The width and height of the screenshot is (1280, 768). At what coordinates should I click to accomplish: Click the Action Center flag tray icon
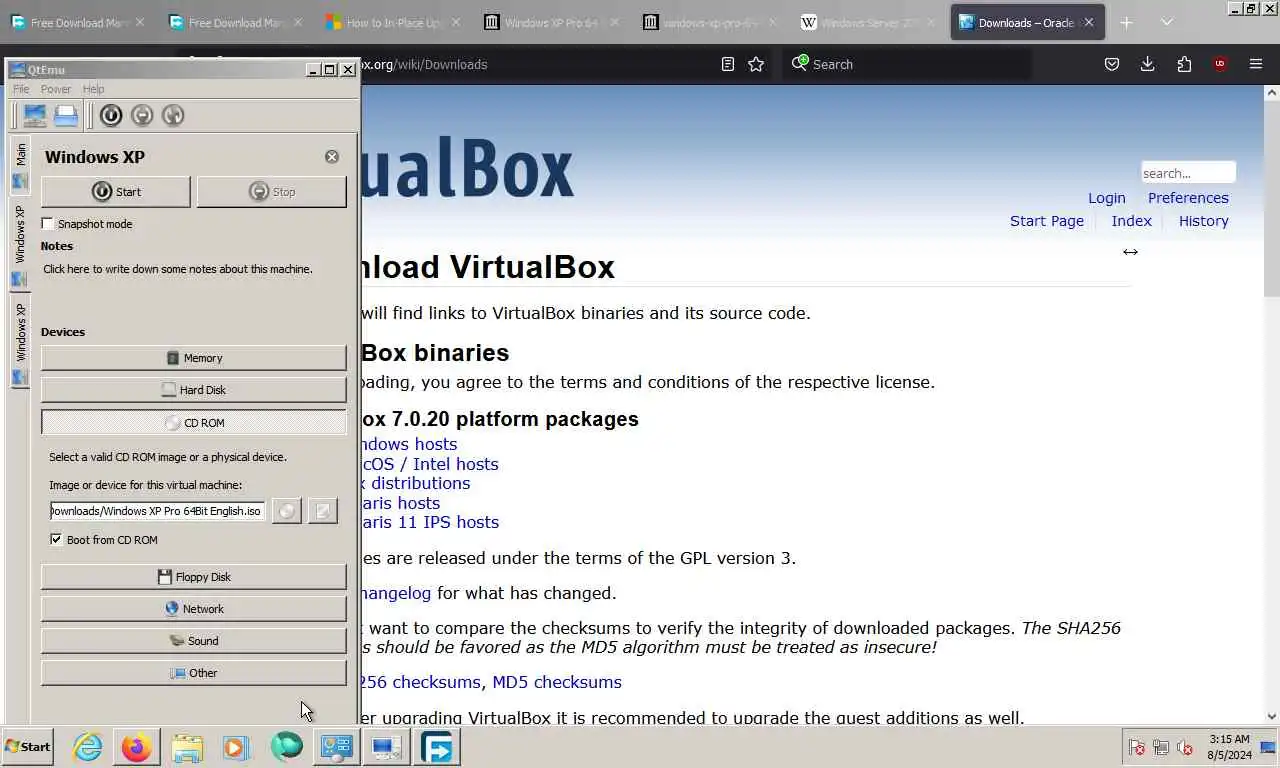coord(1137,747)
